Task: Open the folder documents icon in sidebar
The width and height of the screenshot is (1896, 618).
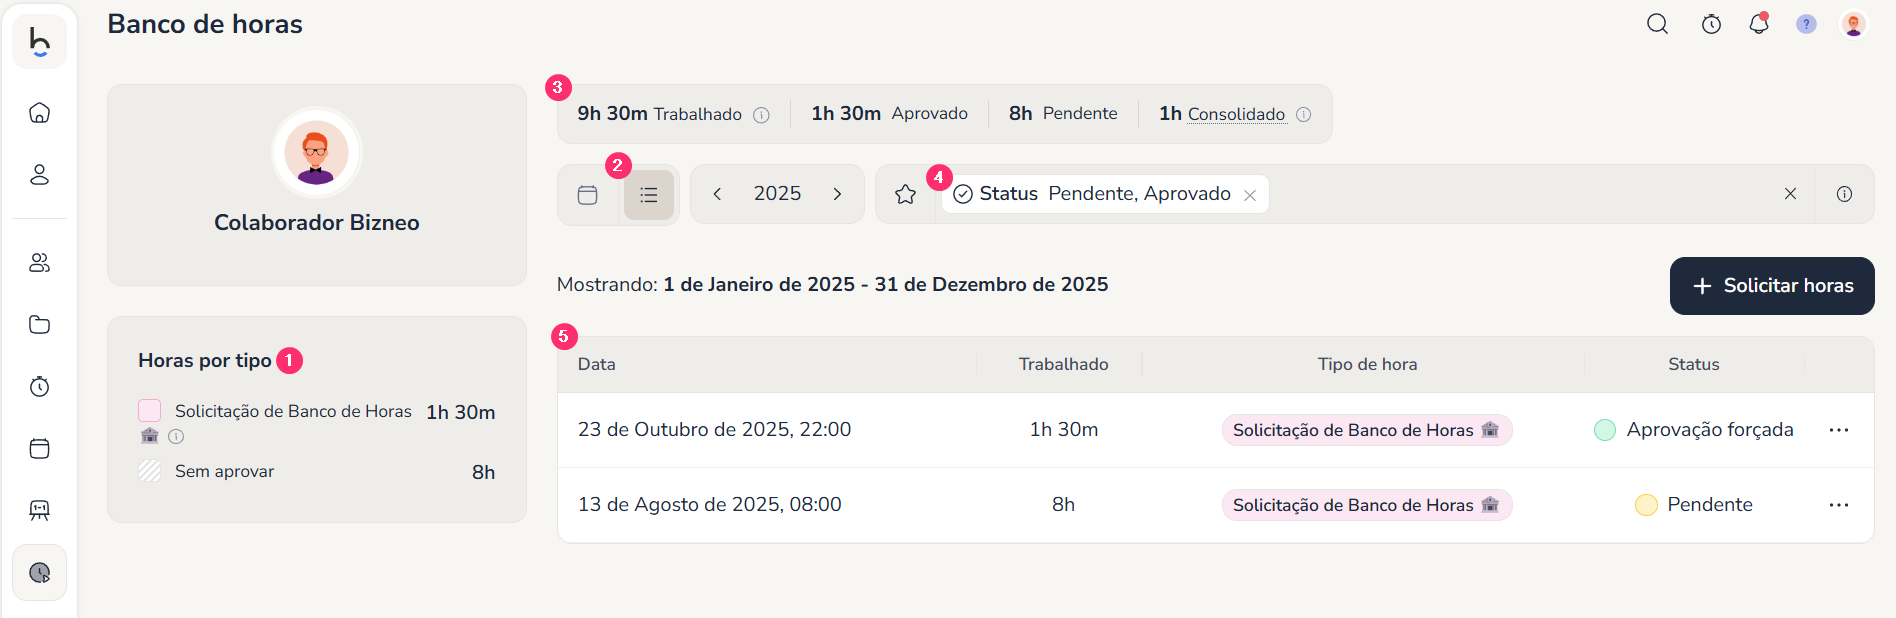Action: (x=40, y=324)
